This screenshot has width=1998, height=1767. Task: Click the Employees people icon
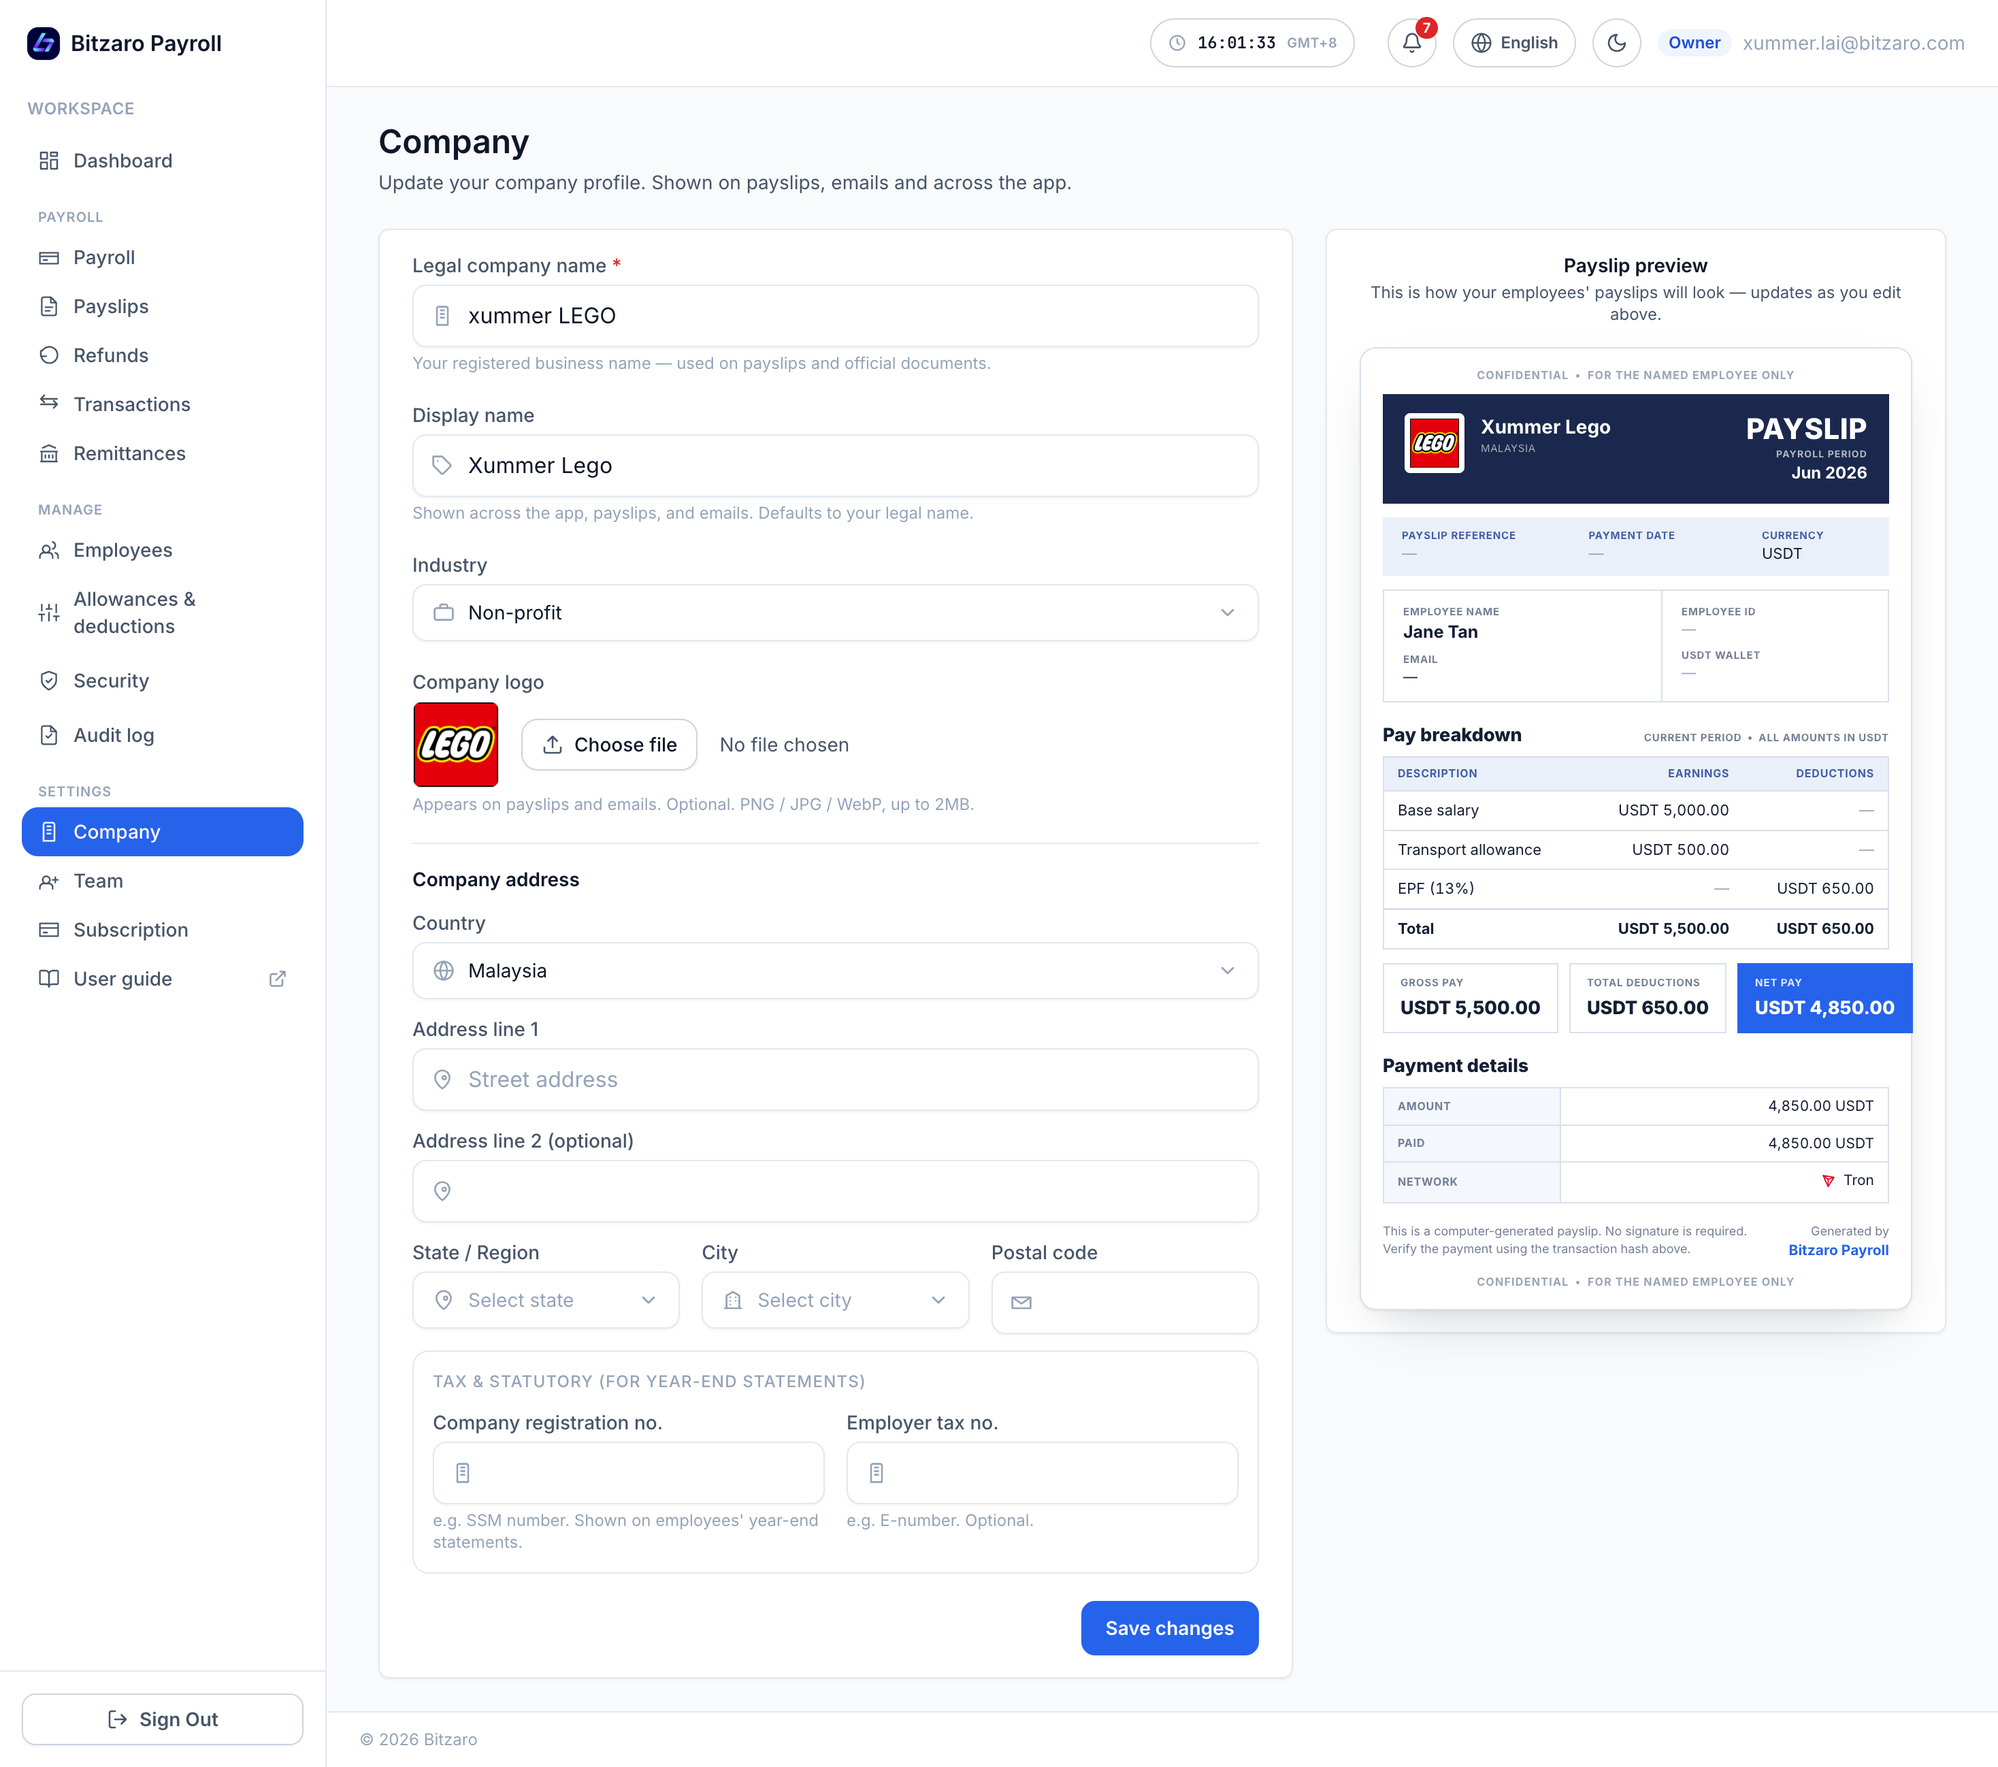pyautogui.click(x=49, y=551)
